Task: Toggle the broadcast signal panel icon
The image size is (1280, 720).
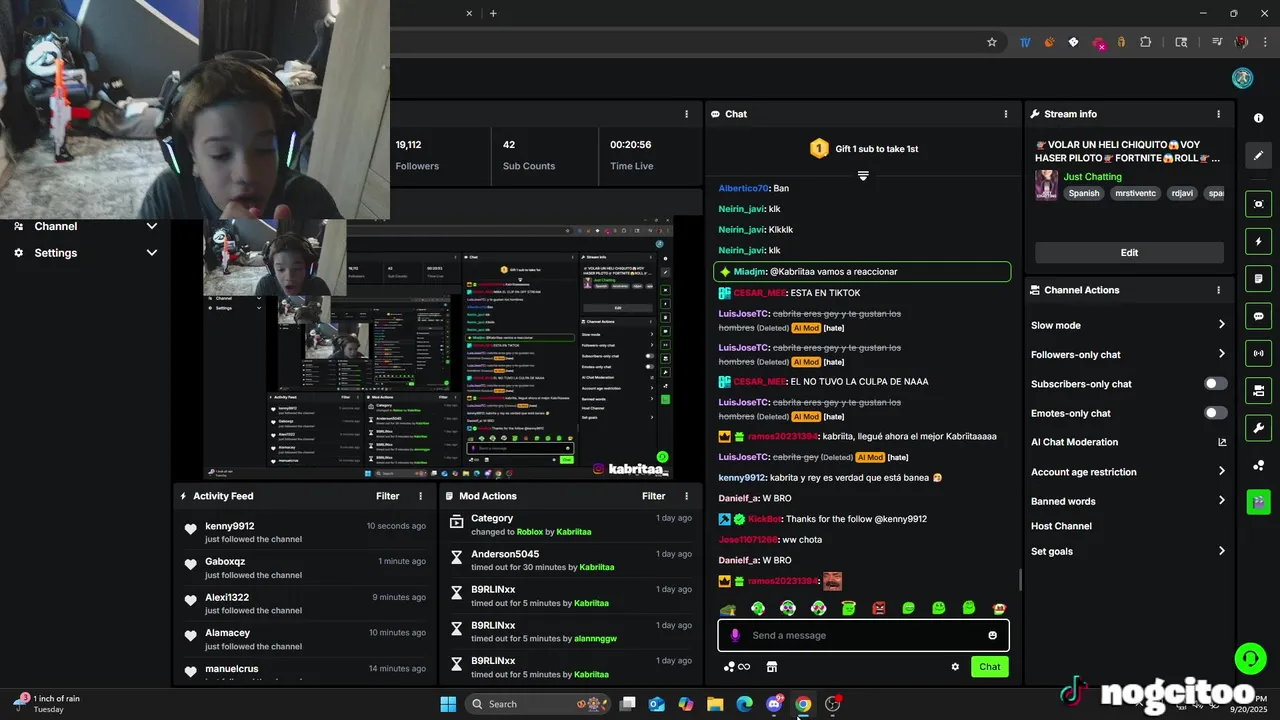Action: tap(1258, 353)
